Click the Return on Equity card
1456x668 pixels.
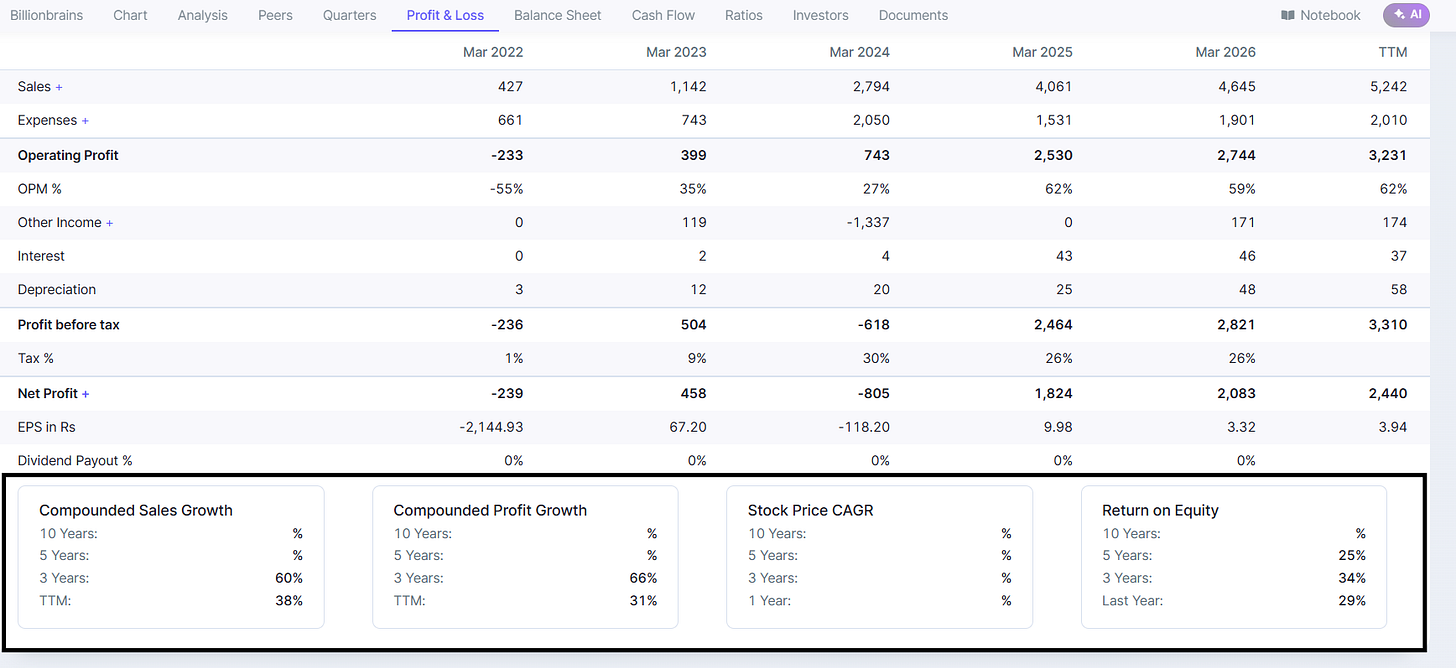[x=1234, y=557]
